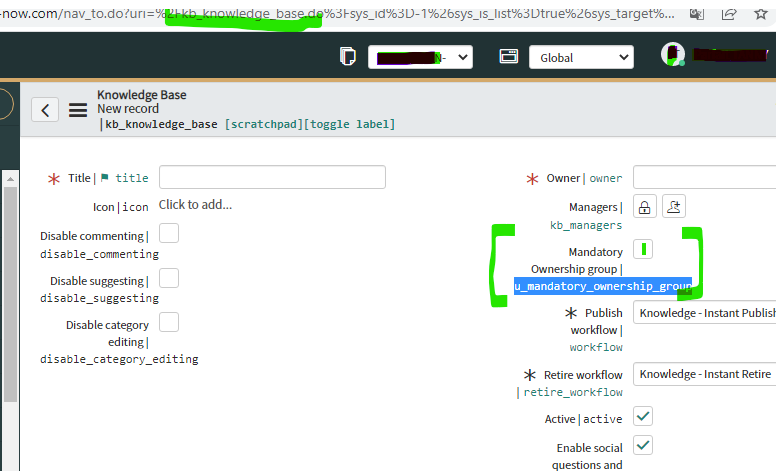The height and width of the screenshot is (471, 776).
Task: Click the 'active' technical field name
Action: [x=602, y=419]
